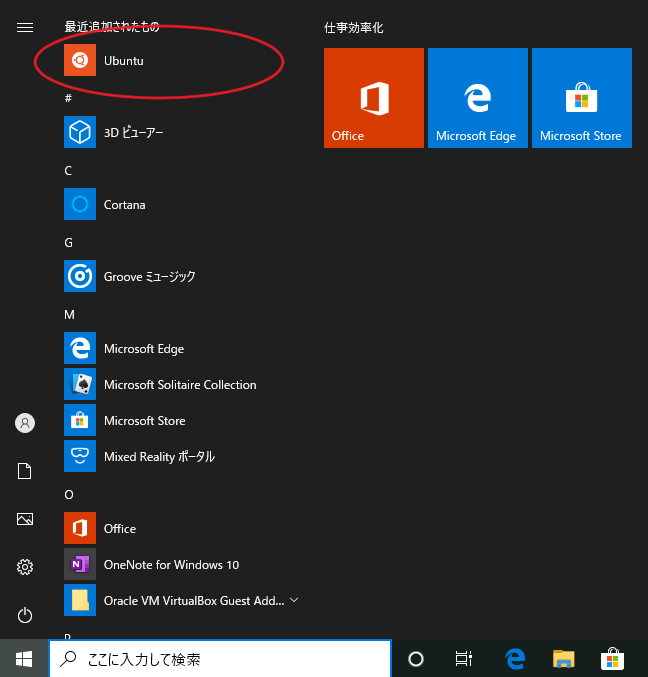Open Microsoft Solitaire Collection
This screenshot has width=648, height=677.
tap(179, 385)
